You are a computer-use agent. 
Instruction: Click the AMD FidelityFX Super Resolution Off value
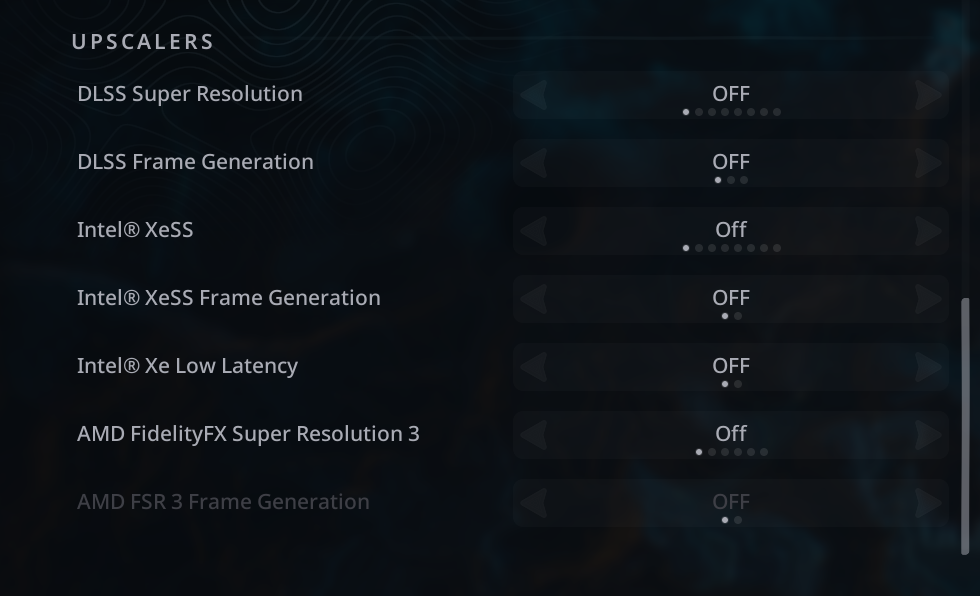(x=731, y=434)
